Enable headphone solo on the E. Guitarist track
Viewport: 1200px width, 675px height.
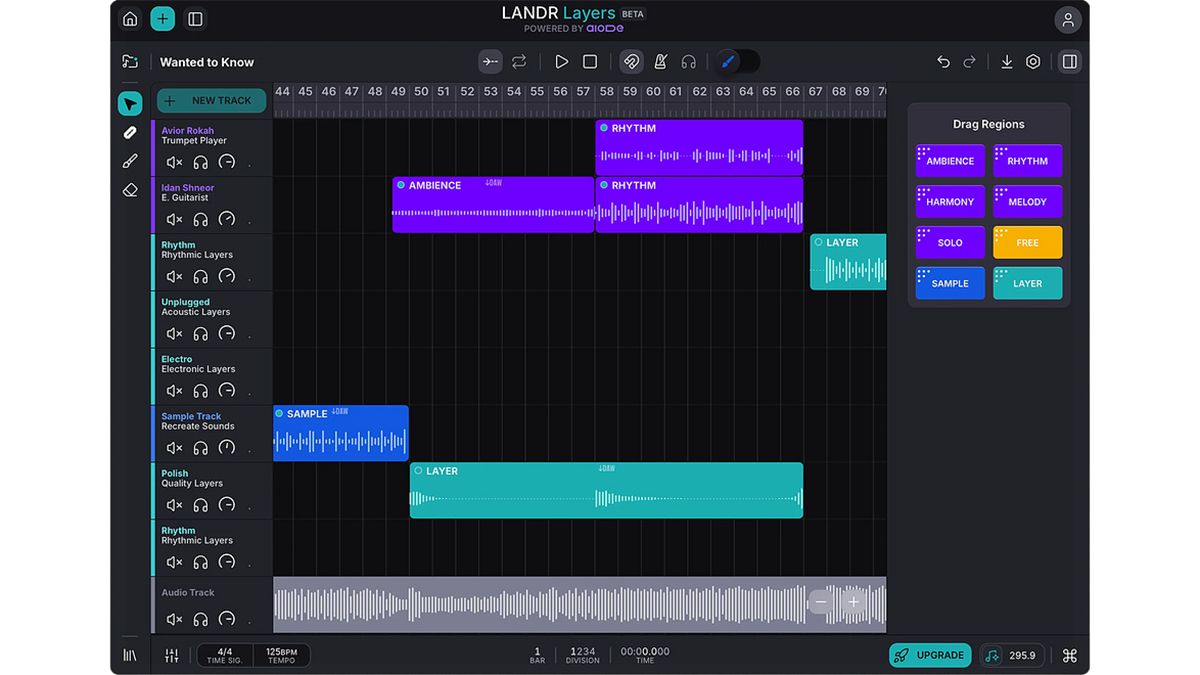200,218
